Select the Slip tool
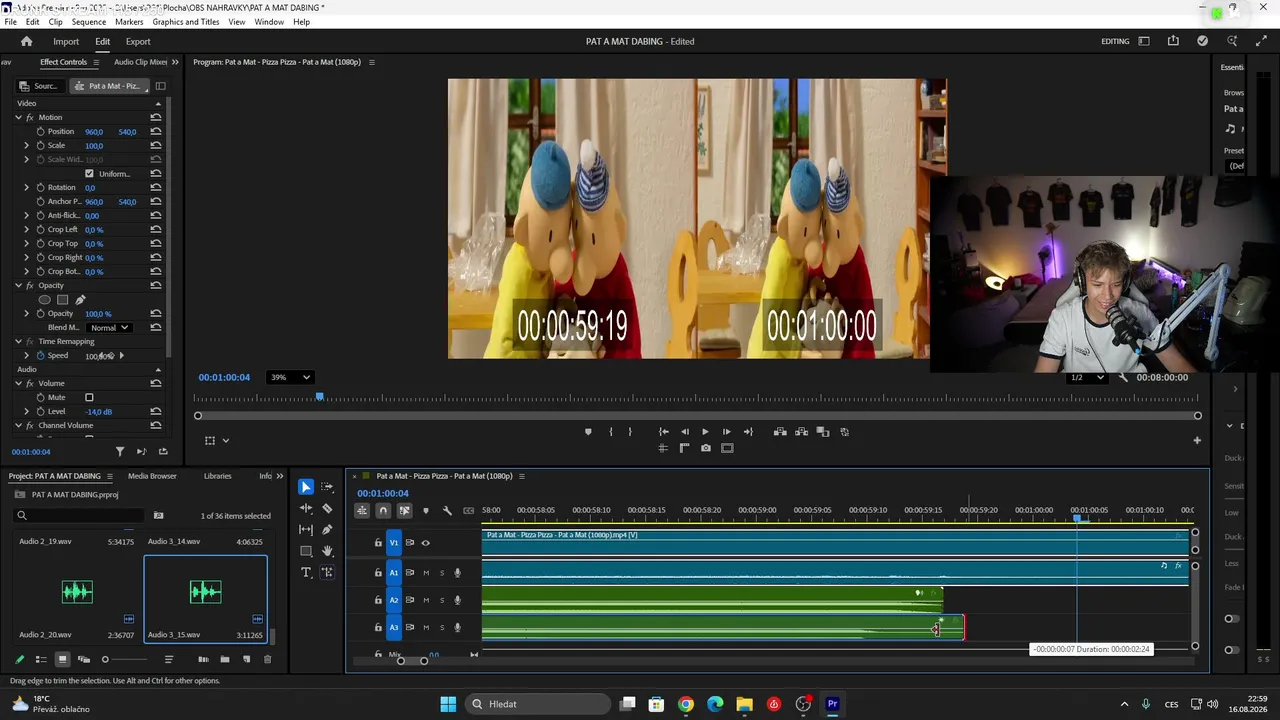The width and height of the screenshot is (1280, 720). pos(306,530)
